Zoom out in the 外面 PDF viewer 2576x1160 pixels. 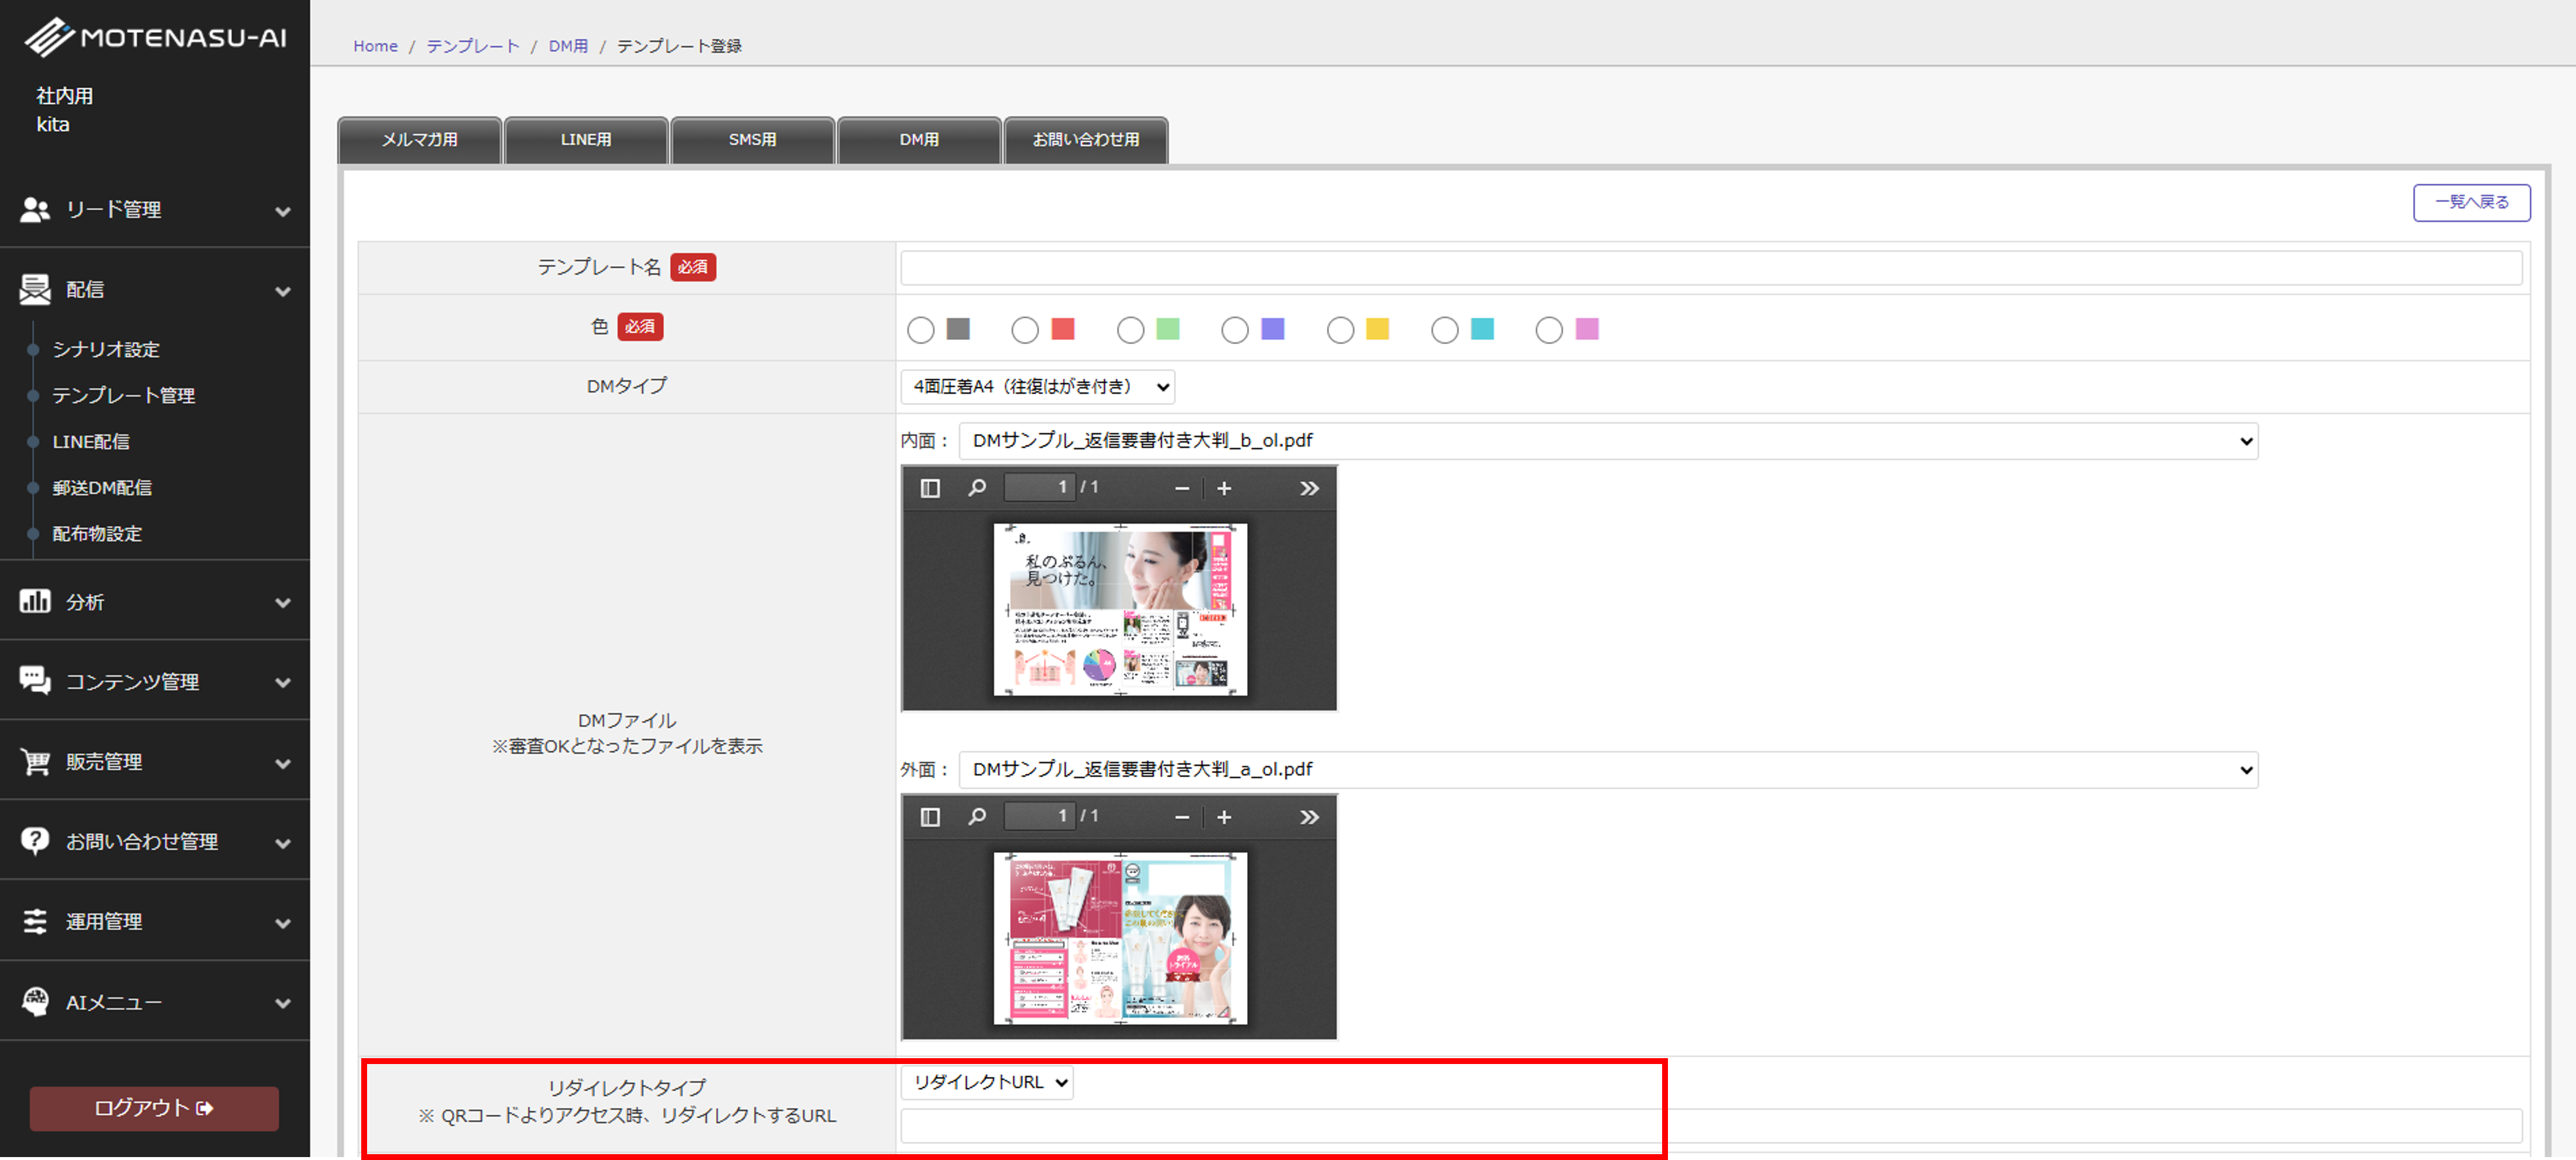1182,817
